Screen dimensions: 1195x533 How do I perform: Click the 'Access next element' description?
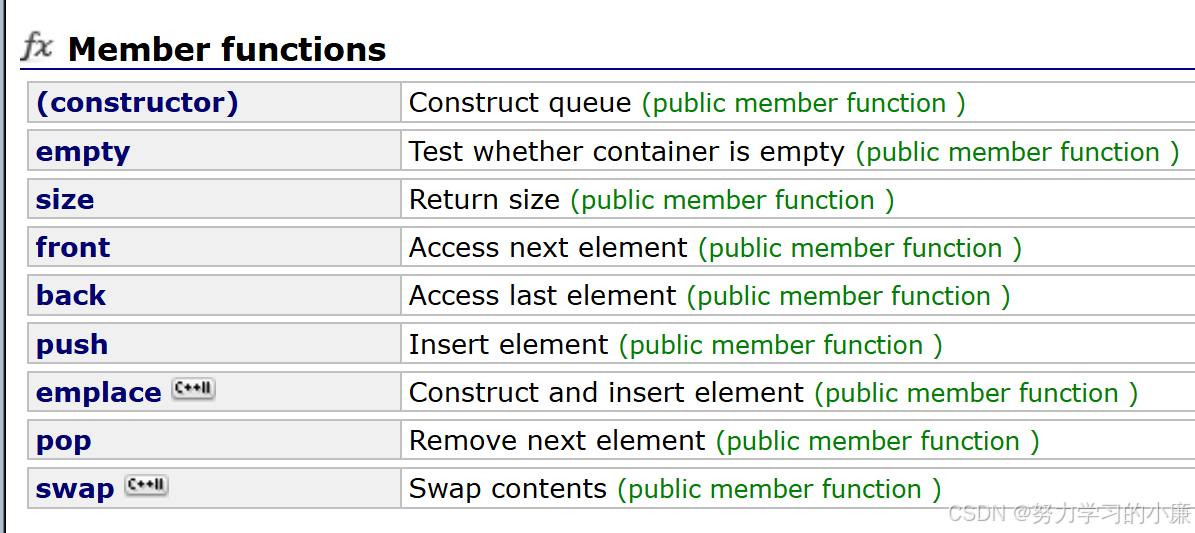[x=548, y=248]
